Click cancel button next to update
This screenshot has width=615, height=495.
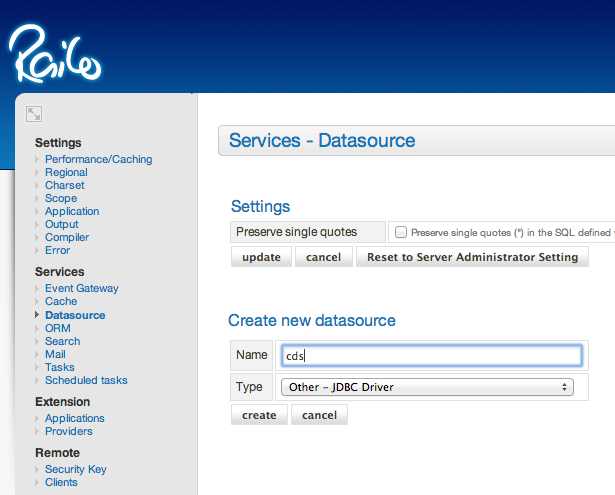[324, 257]
